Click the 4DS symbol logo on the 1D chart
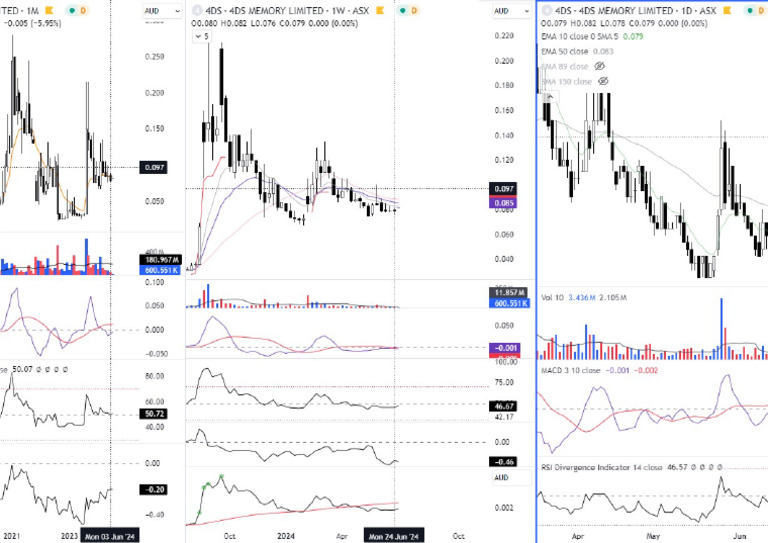Viewport: 768px width, 543px height. (x=547, y=10)
